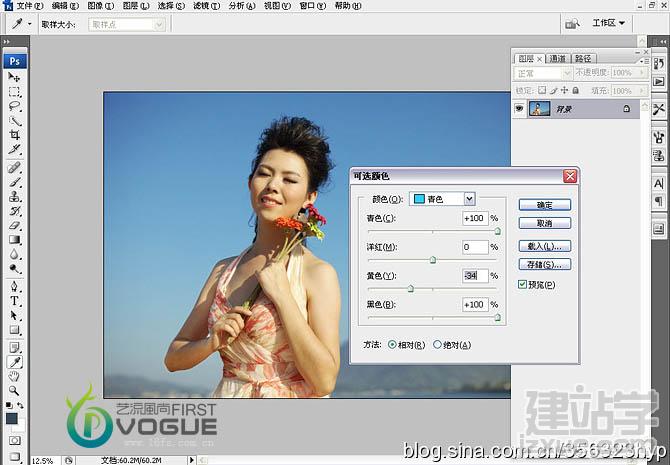Screen dimensions: 670x465
Task: Select the Blur tool
Action: pos(14,254)
